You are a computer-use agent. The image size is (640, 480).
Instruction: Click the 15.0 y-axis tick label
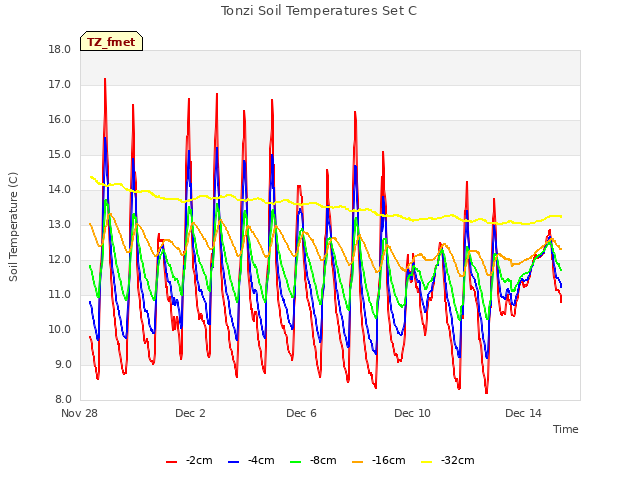click(x=60, y=155)
